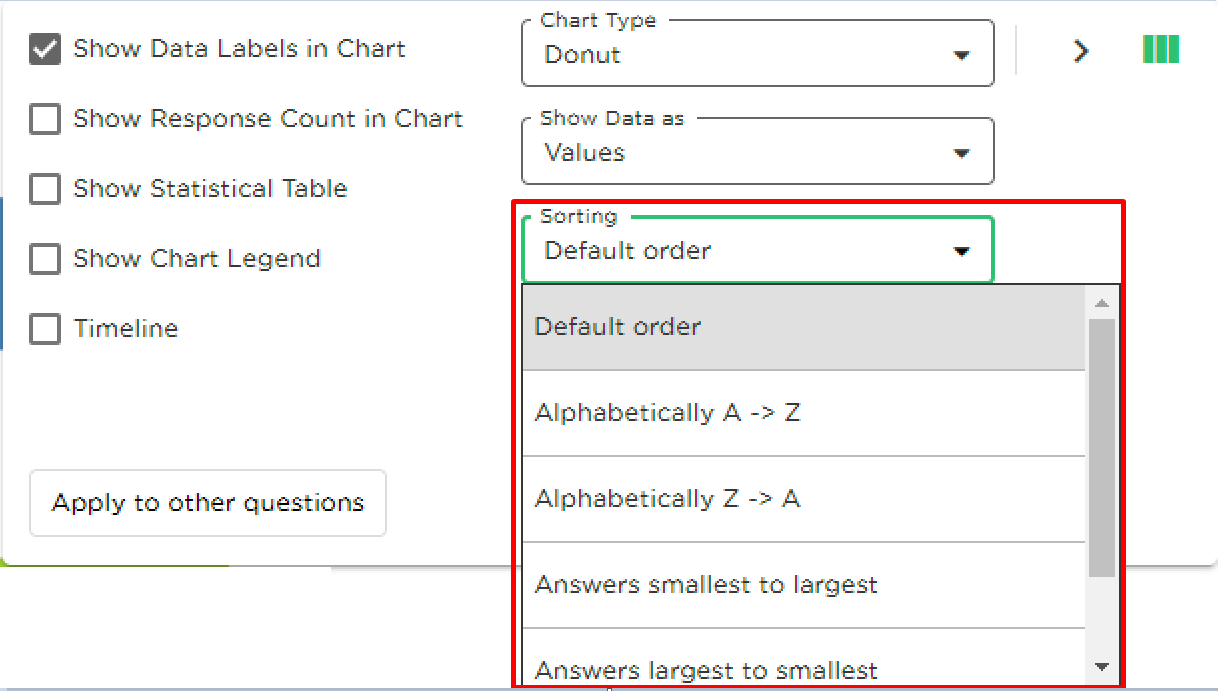Select Answers smallest to largest
This screenshot has width=1218, height=691.
click(803, 585)
